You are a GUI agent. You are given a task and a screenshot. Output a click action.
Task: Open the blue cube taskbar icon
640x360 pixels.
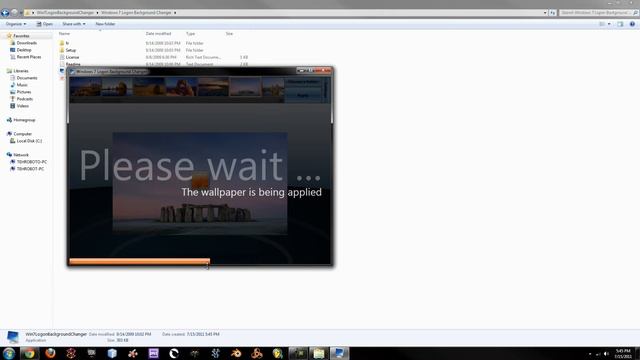click(112, 353)
